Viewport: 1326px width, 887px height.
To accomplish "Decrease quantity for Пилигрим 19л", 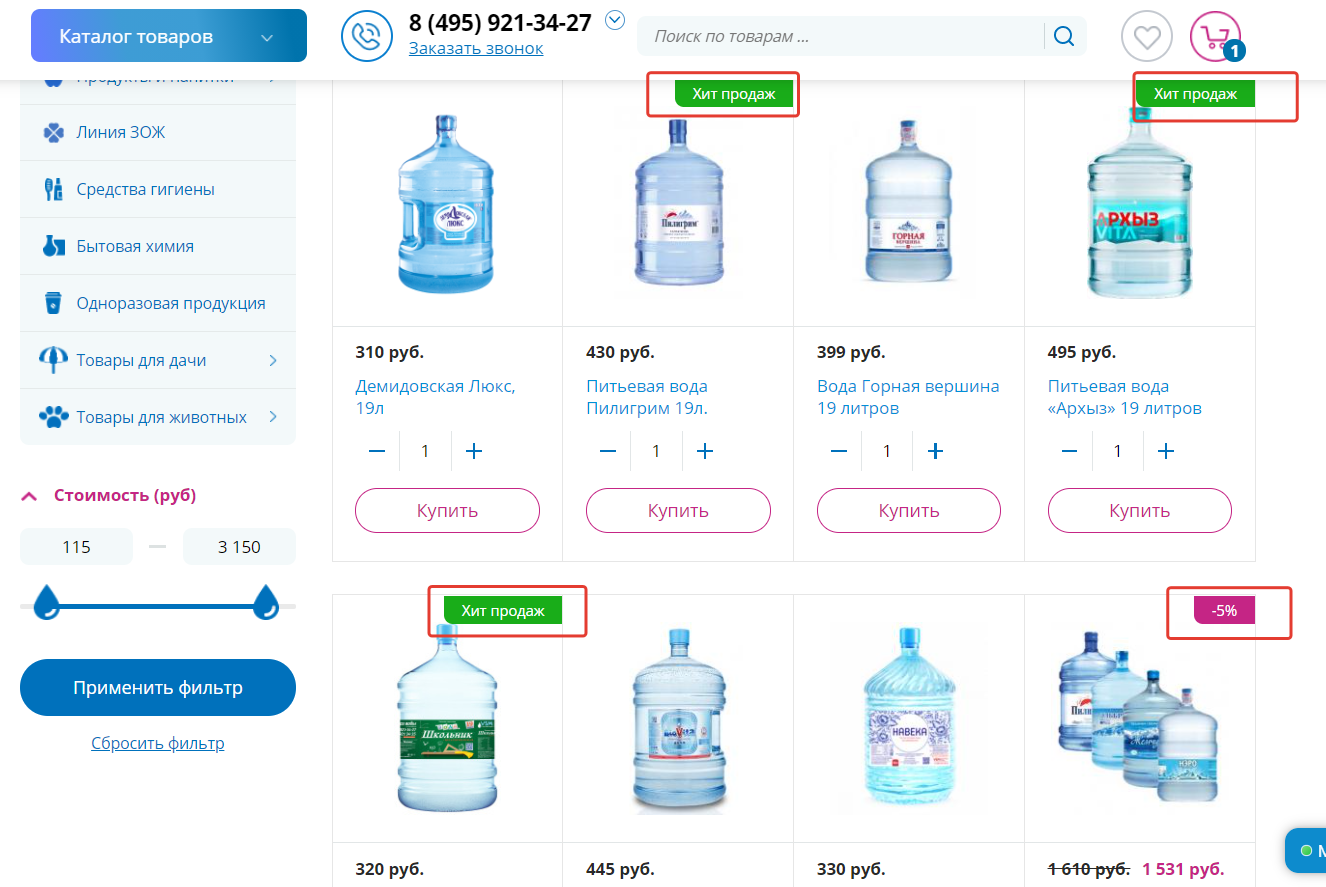I will [608, 451].
